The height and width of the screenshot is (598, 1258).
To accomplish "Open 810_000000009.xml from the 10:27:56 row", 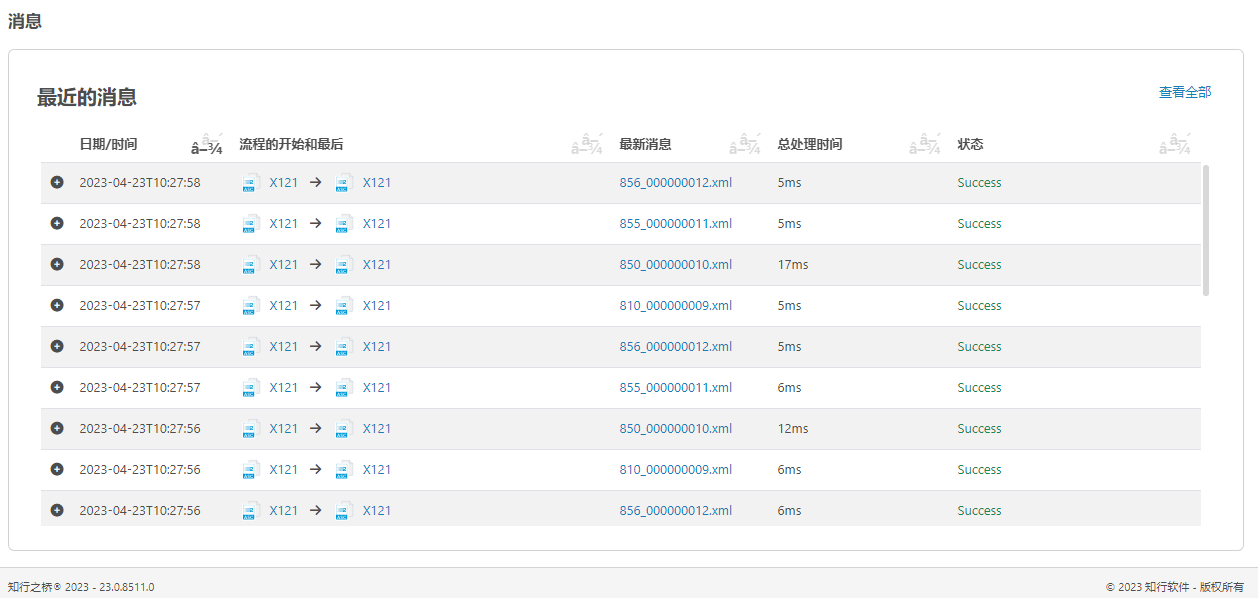I will (676, 470).
